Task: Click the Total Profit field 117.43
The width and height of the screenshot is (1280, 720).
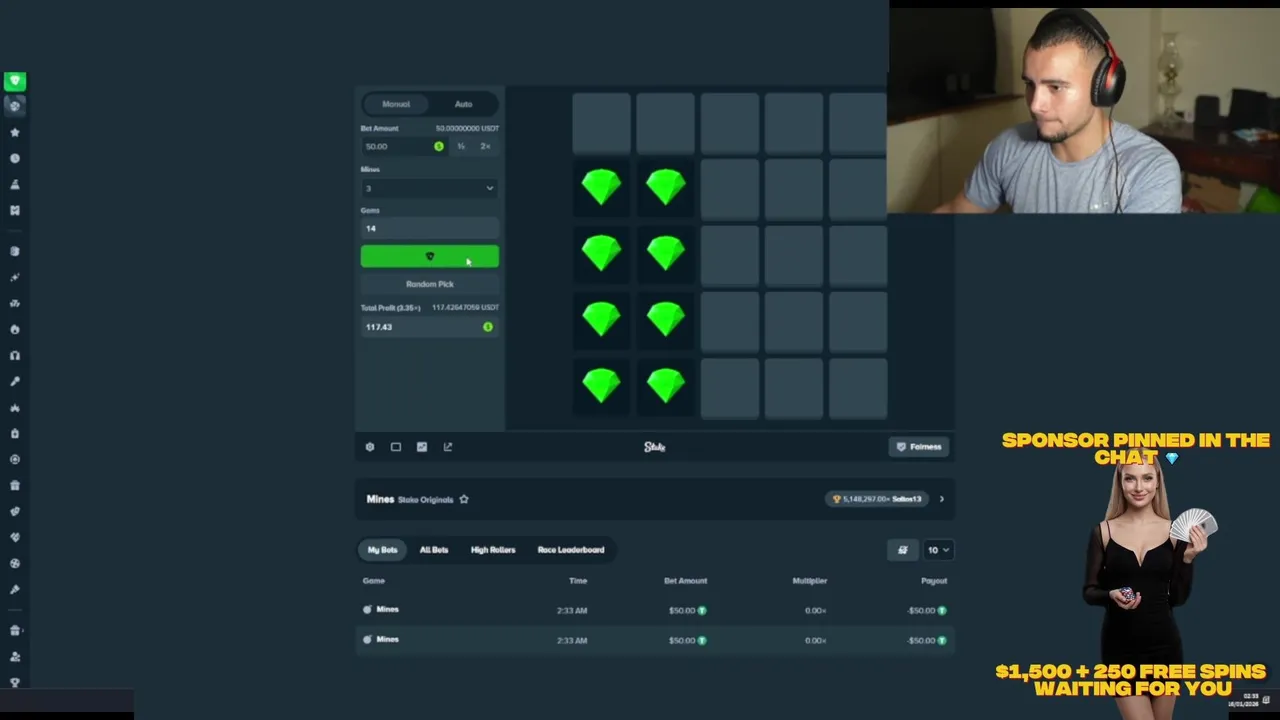Action: pyautogui.click(x=429, y=327)
